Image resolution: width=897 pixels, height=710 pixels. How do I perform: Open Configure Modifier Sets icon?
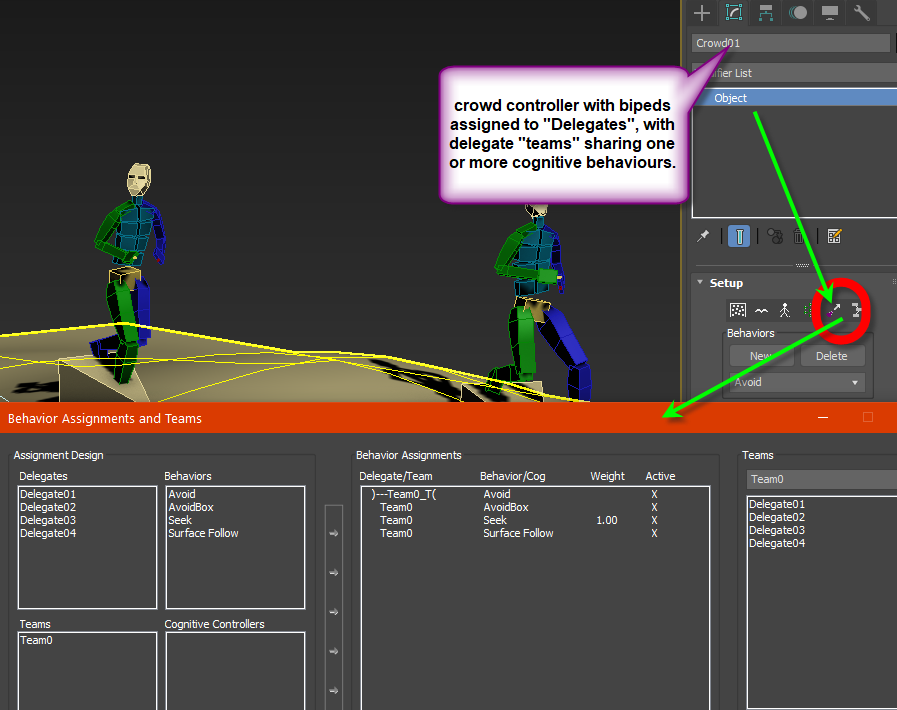pos(834,236)
